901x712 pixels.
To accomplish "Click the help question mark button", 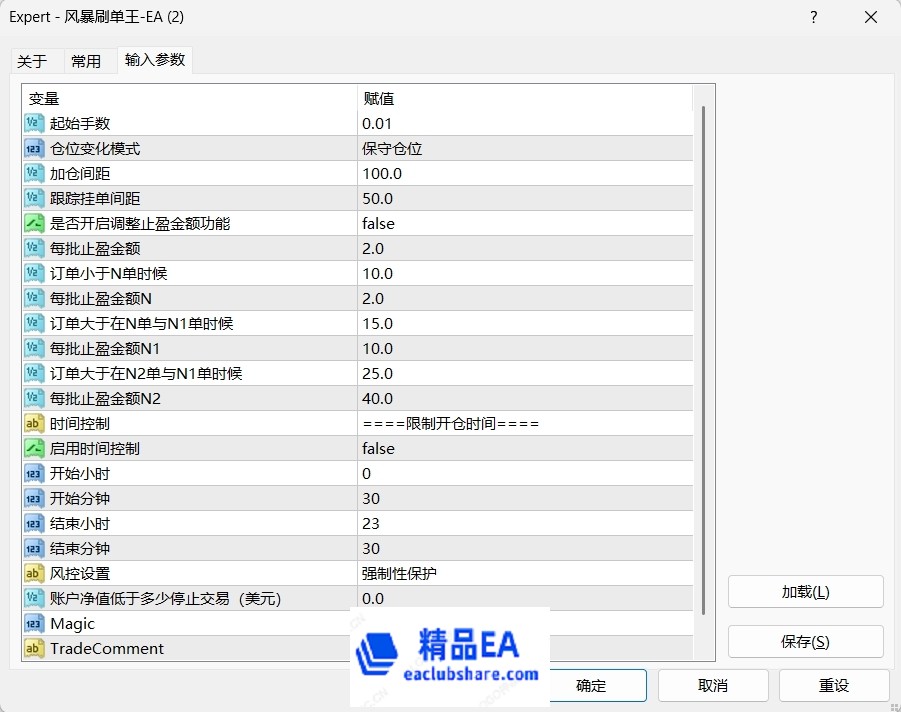I will point(814,17).
